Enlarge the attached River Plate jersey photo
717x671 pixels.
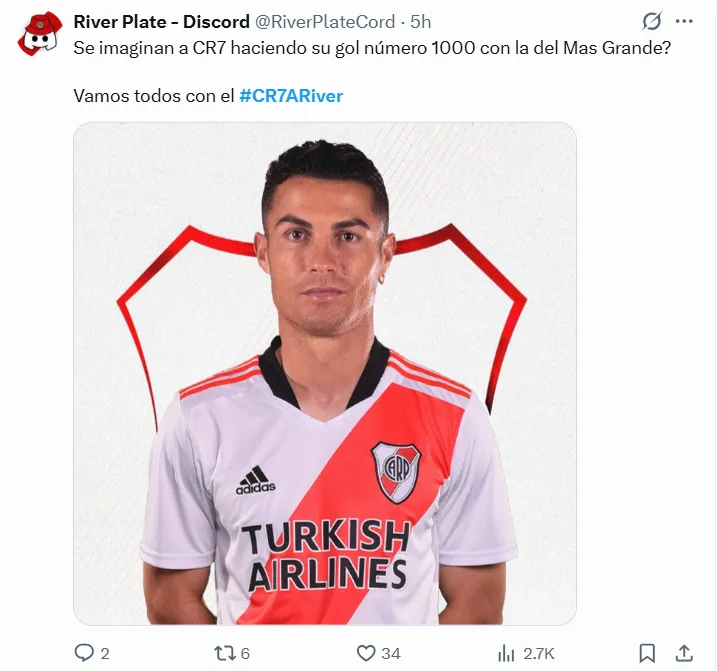click(325, 373)
